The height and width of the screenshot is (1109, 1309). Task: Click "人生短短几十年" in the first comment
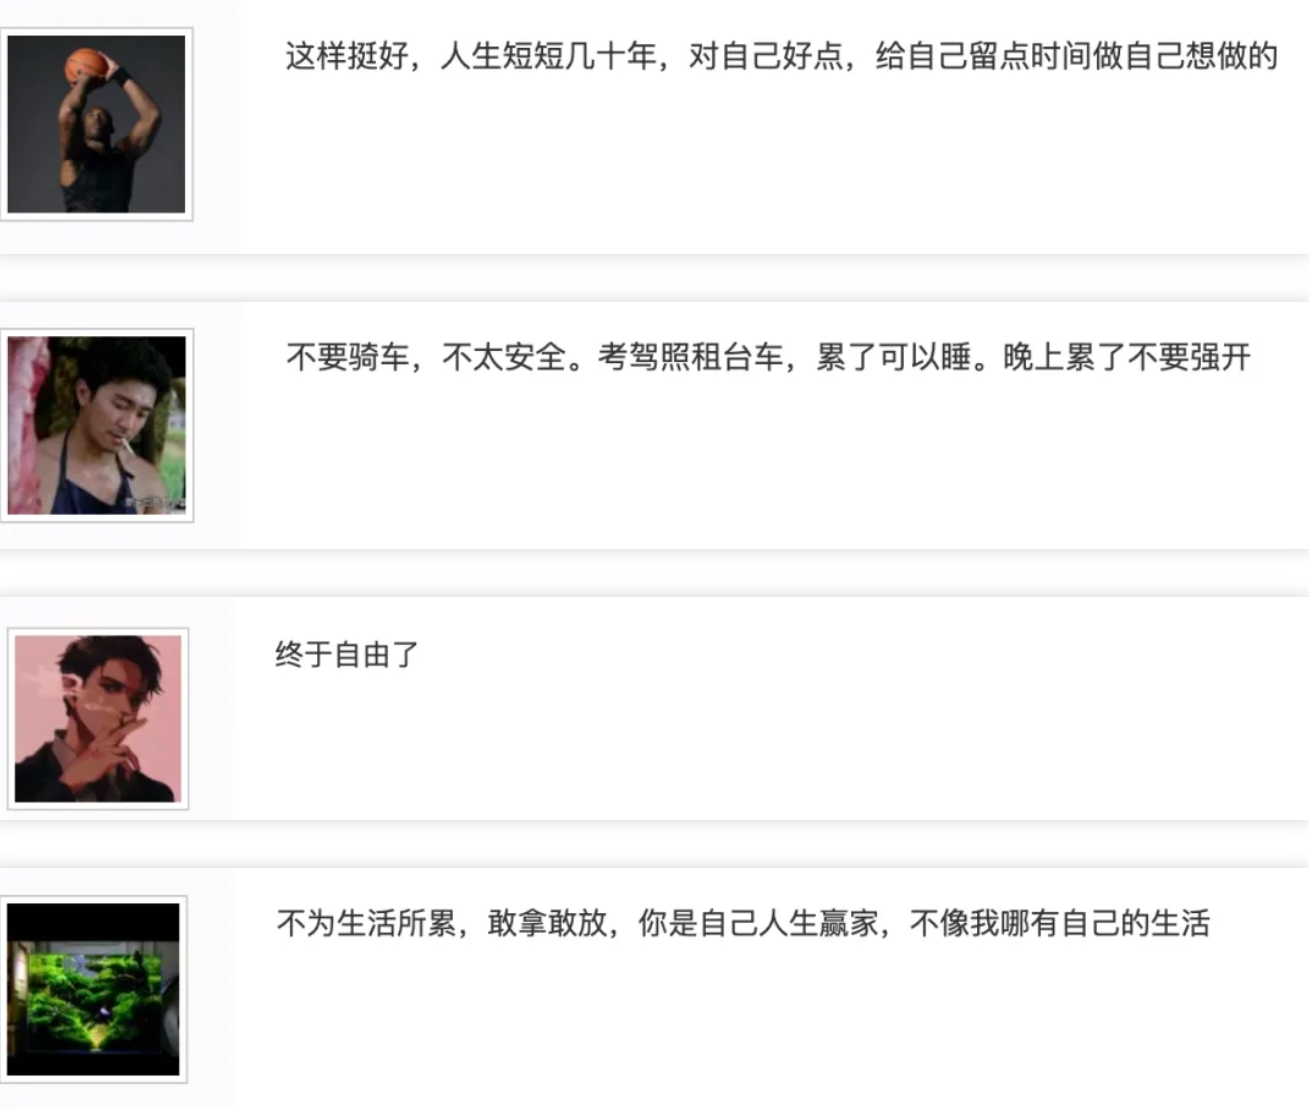(x=548, y=56)
